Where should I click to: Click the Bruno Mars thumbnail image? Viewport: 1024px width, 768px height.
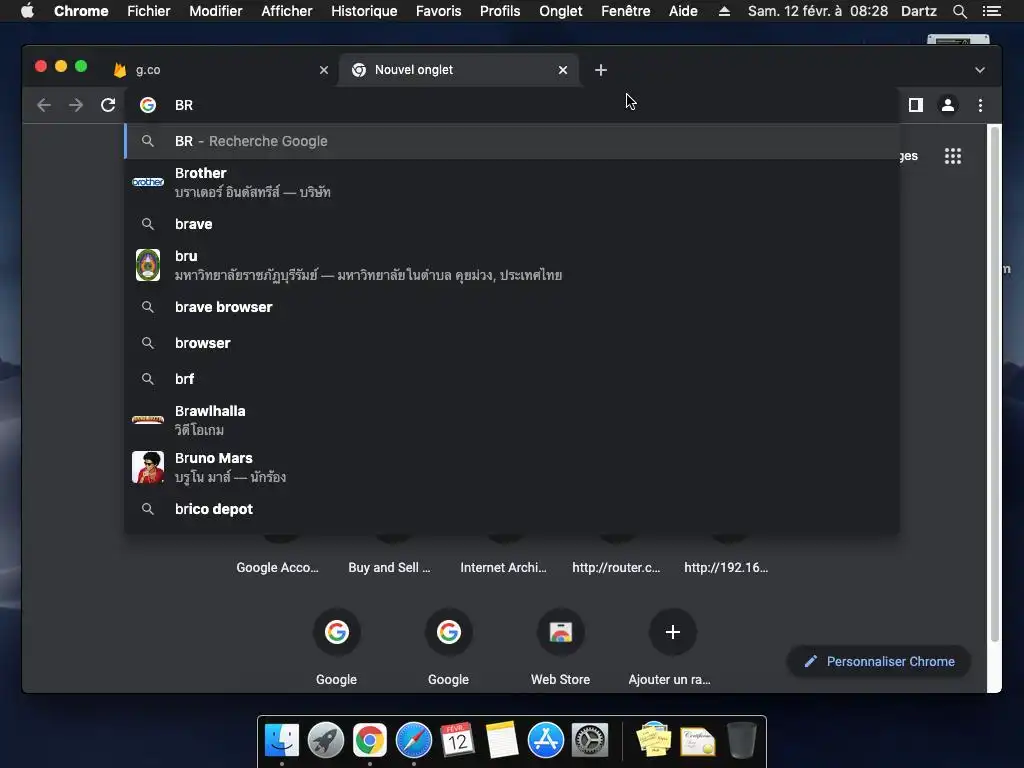tap(148, 467)
